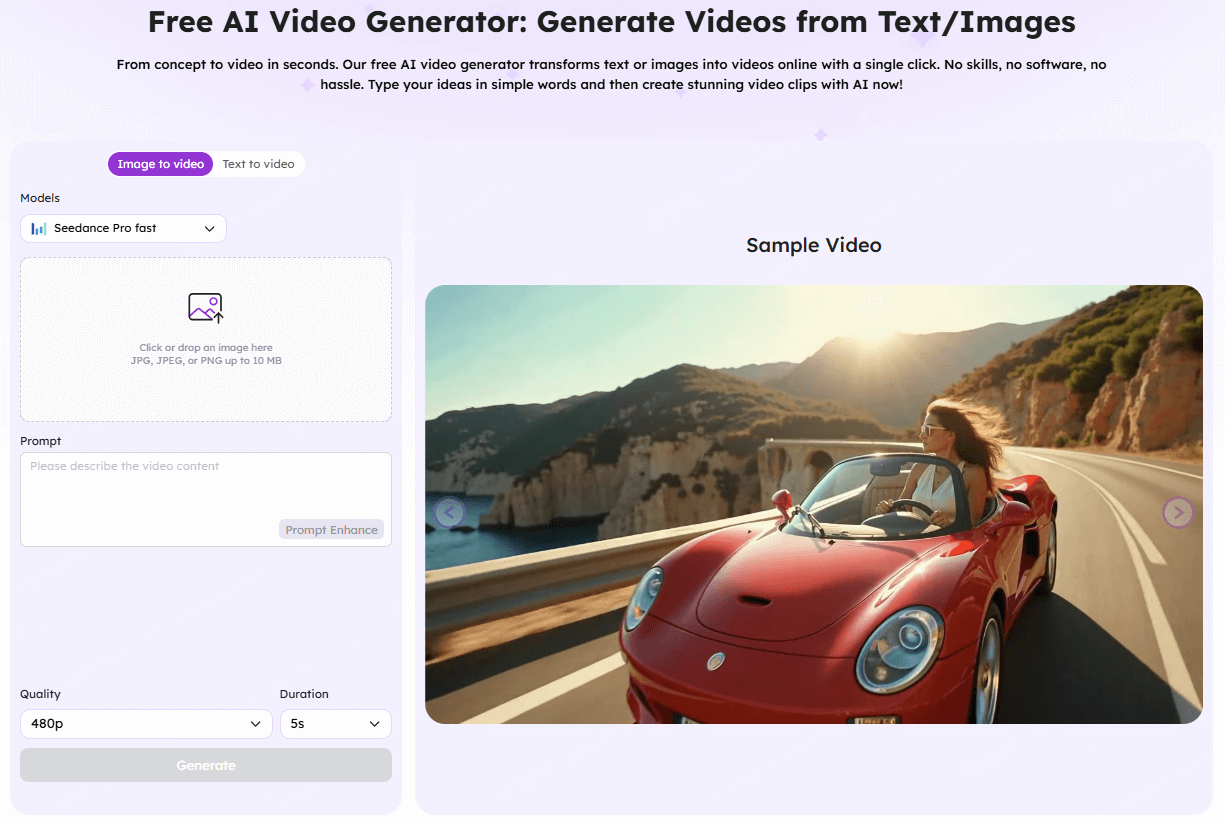Click the chevron on the Models selector
Screen dimensions: 1225x824
pyautogui.click(x=210, y=228)
